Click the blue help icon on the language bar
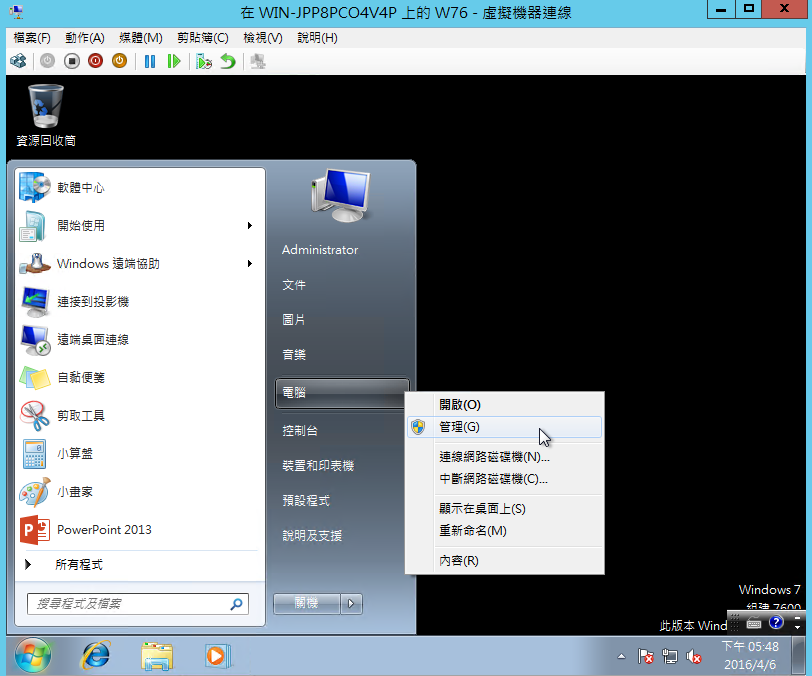The width and height of the screenshot is (812, 676). 776,622
